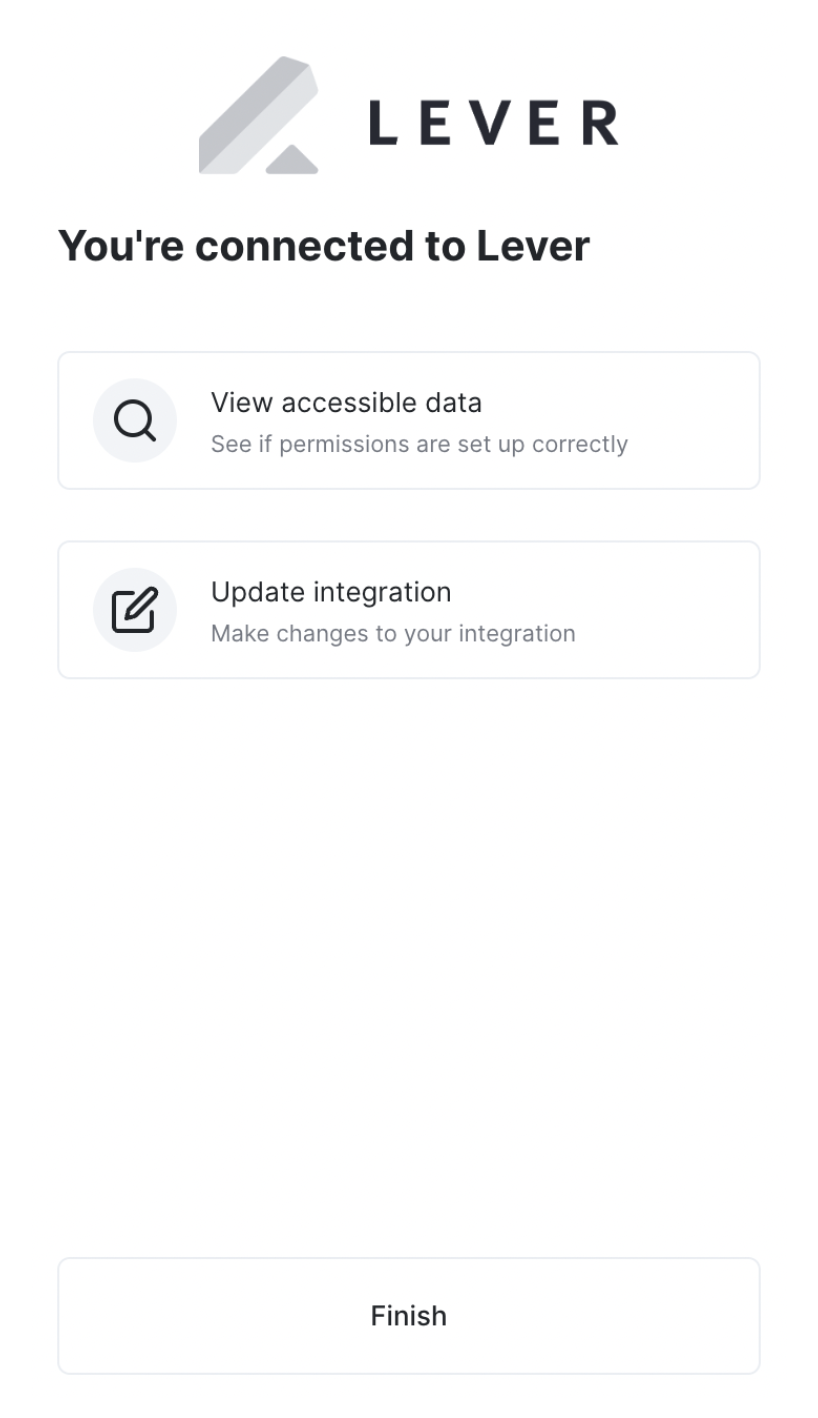Click the LEVER wordmark
Viewport: 818px width, 1418px height.
(x=494, y=120)
